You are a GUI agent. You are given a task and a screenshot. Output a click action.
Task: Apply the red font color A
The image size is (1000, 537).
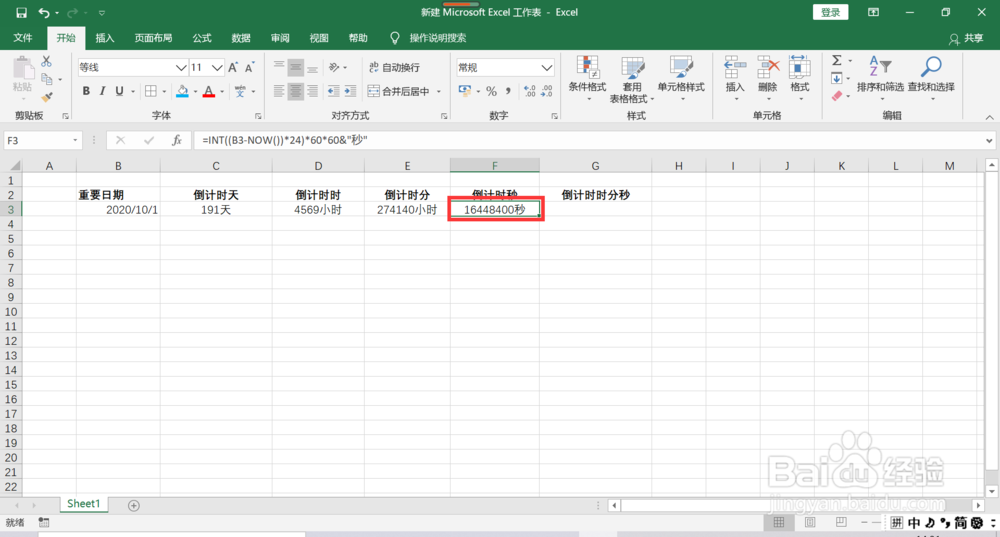[x=209, y=91]
